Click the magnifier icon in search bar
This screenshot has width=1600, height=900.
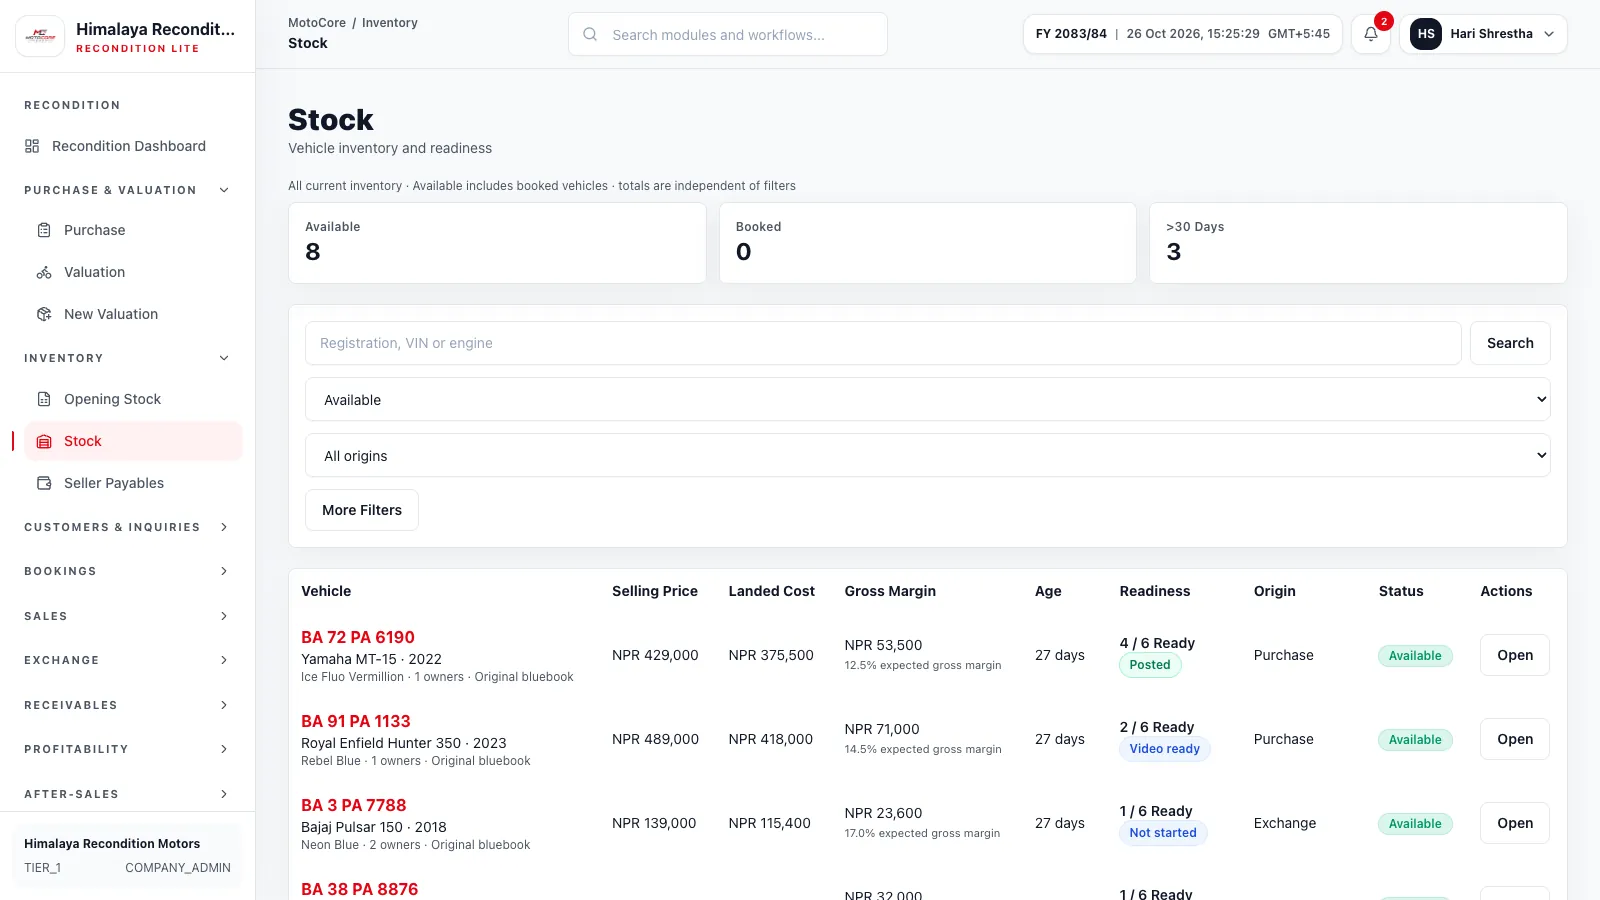click(x=590, y=34)
